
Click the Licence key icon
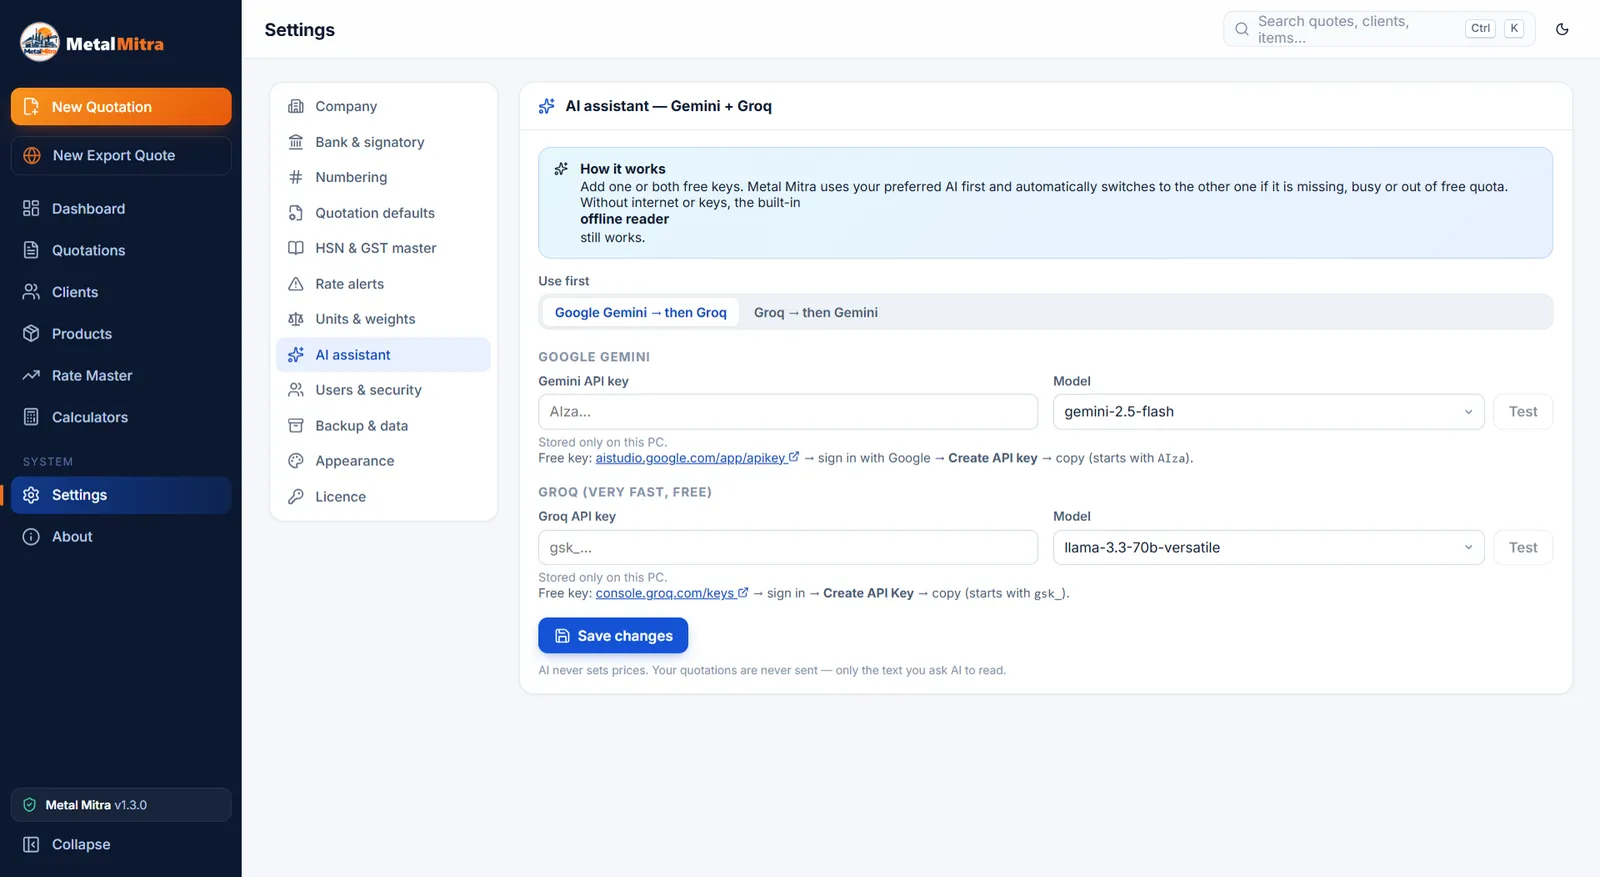coord(296,496)
